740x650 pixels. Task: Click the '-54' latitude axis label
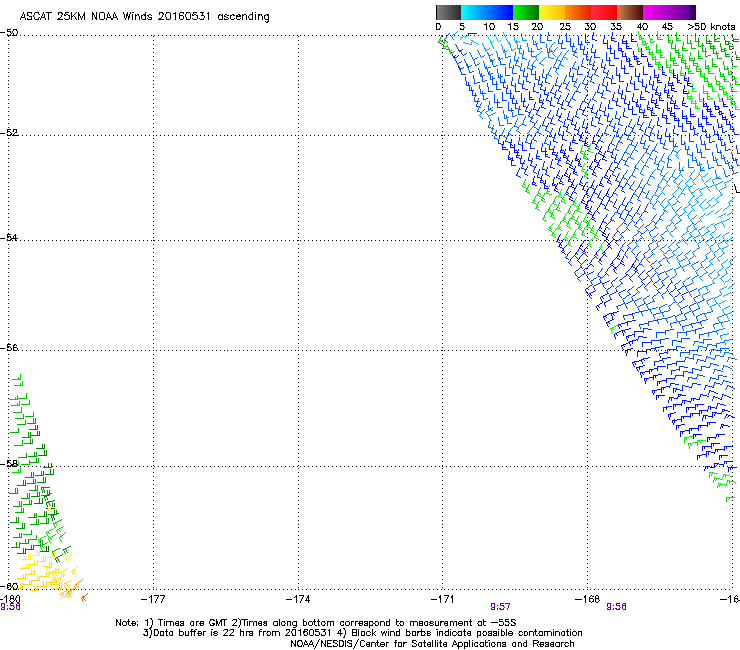pyautogui.click(x=9, y=237)
